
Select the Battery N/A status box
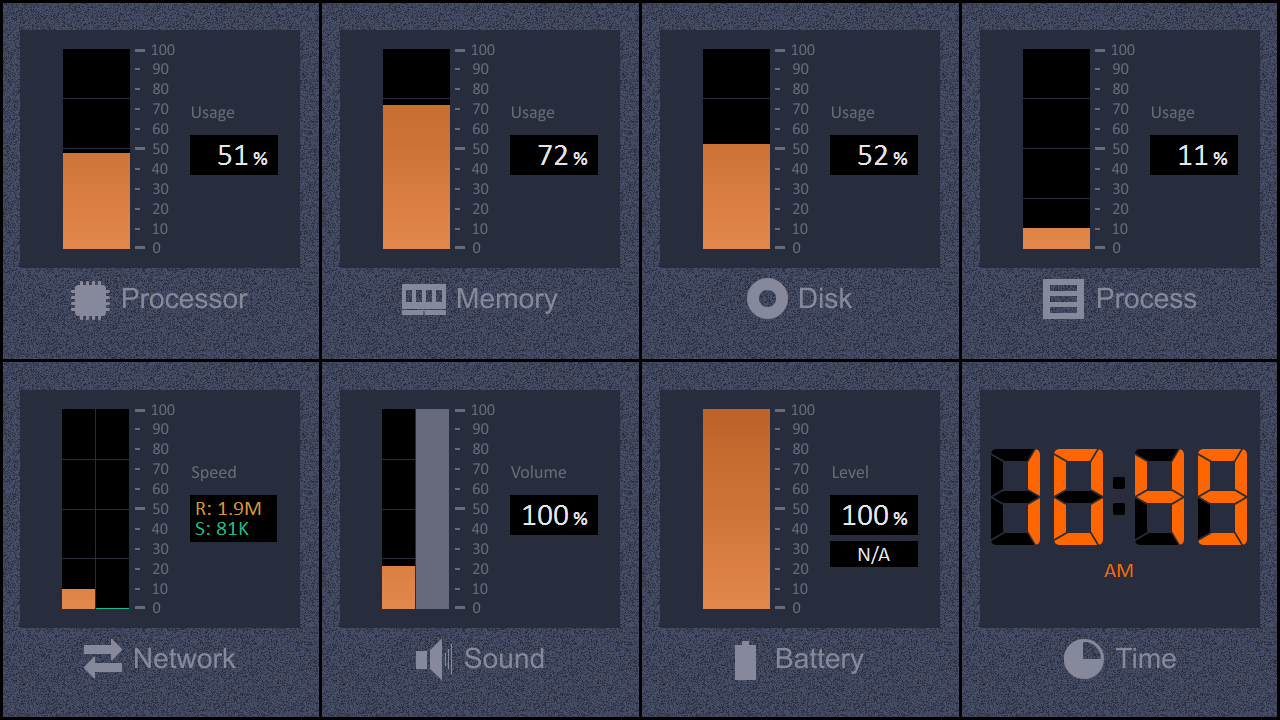click(x=874, y=554)
